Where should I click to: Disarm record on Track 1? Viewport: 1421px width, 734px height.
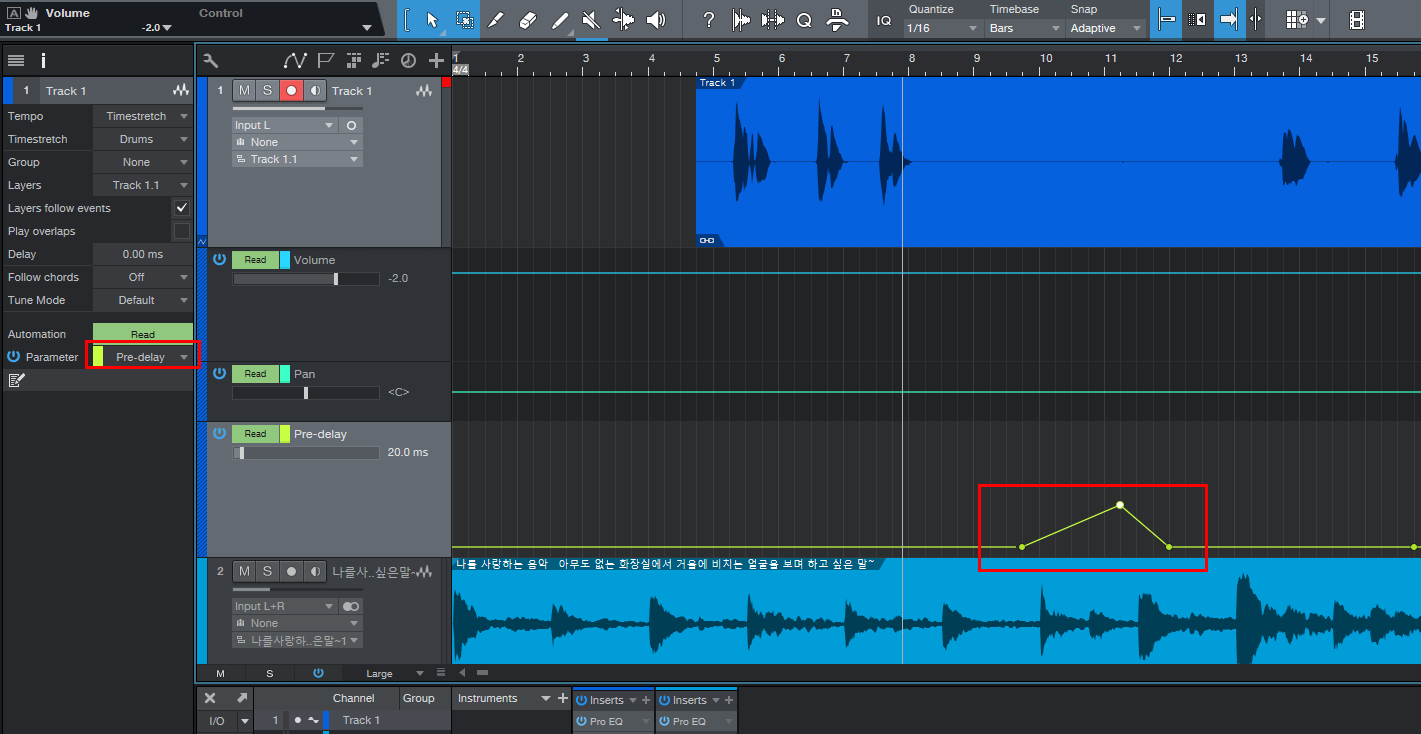(291, 90)
